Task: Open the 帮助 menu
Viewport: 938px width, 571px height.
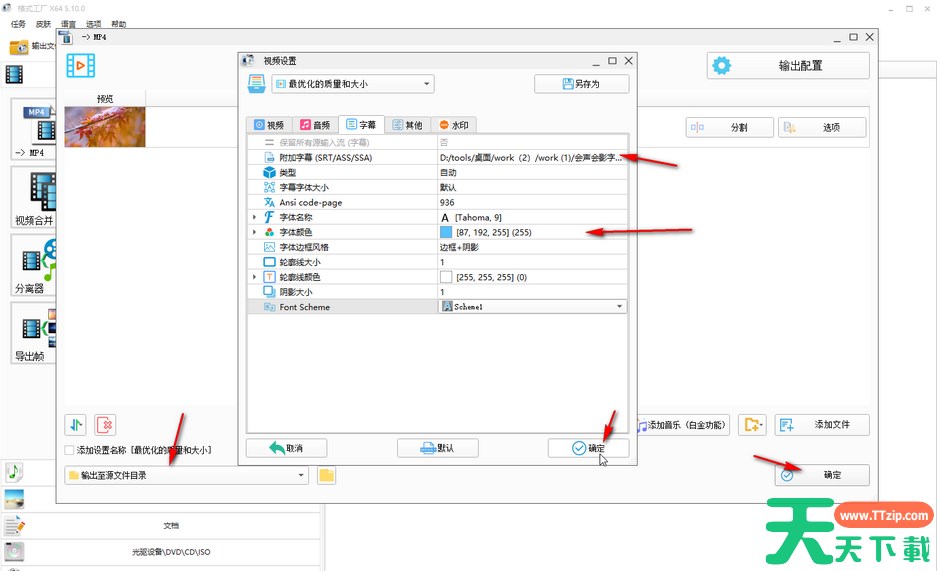Action: [118, 24]
